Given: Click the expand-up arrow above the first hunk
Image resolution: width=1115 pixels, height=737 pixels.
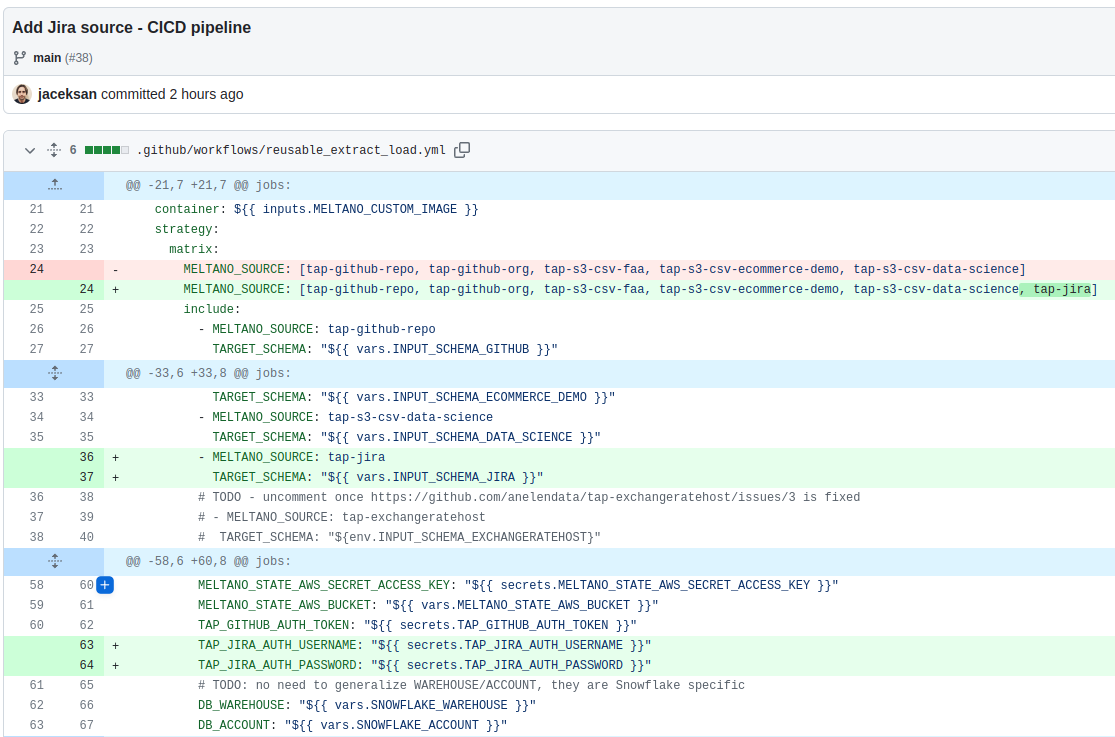Looking at the screenshot, I should tap(54, 185).
